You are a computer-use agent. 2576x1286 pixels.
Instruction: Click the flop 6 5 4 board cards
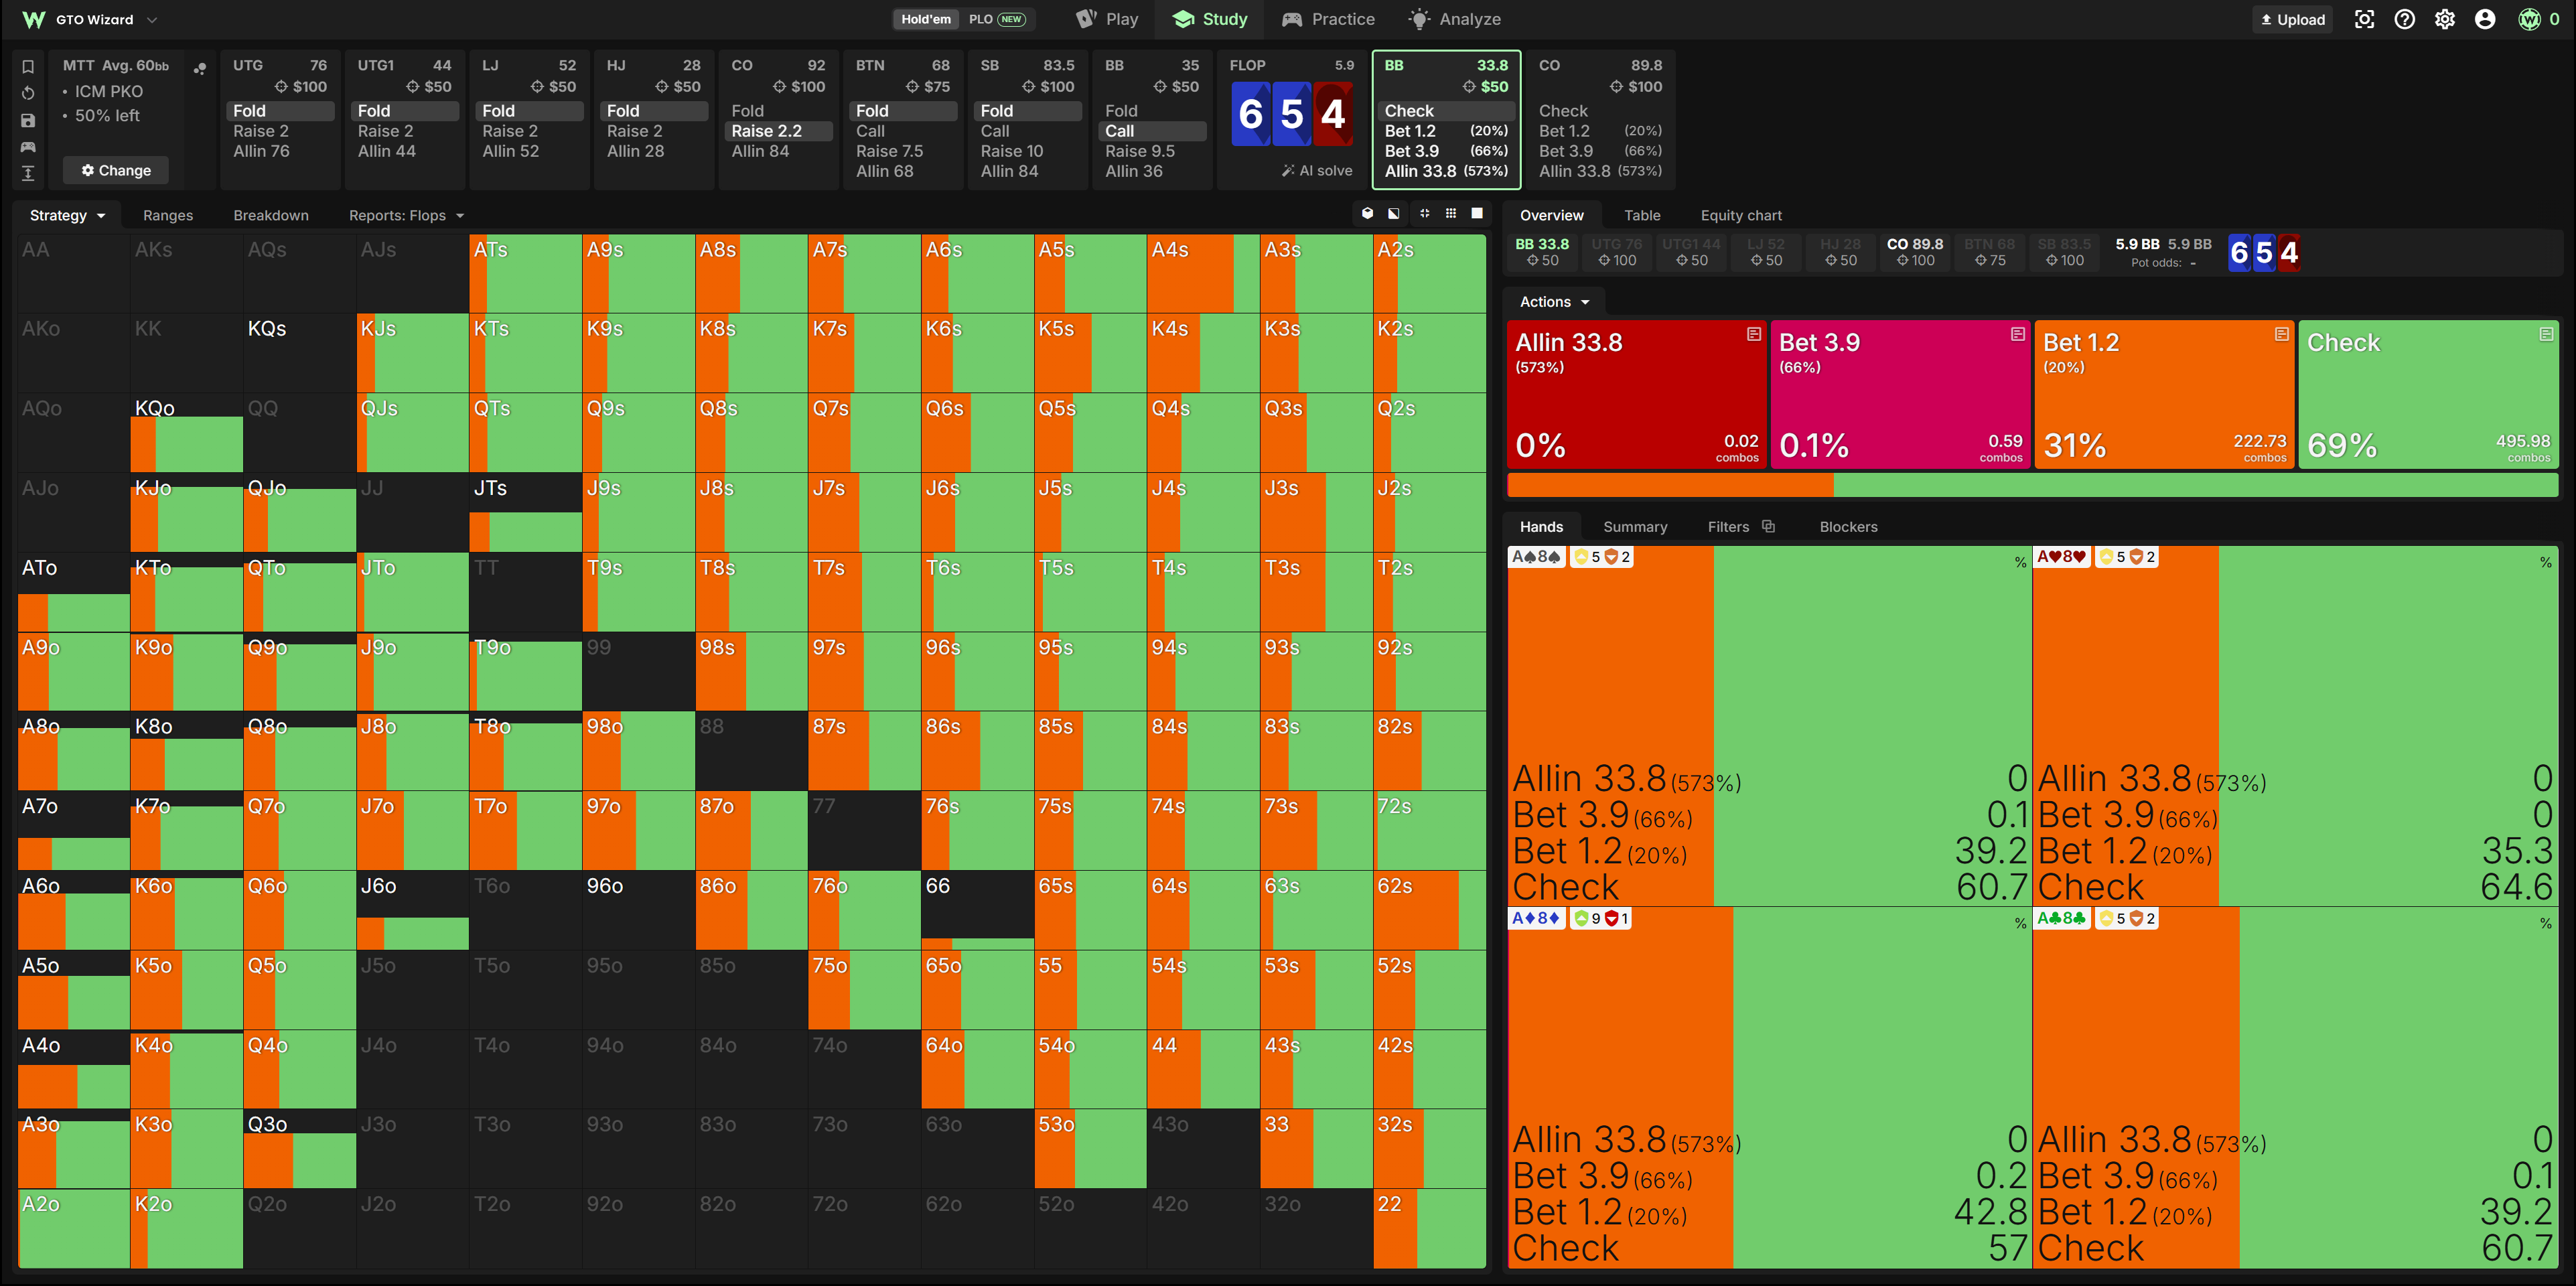(x=1291, y=114)
